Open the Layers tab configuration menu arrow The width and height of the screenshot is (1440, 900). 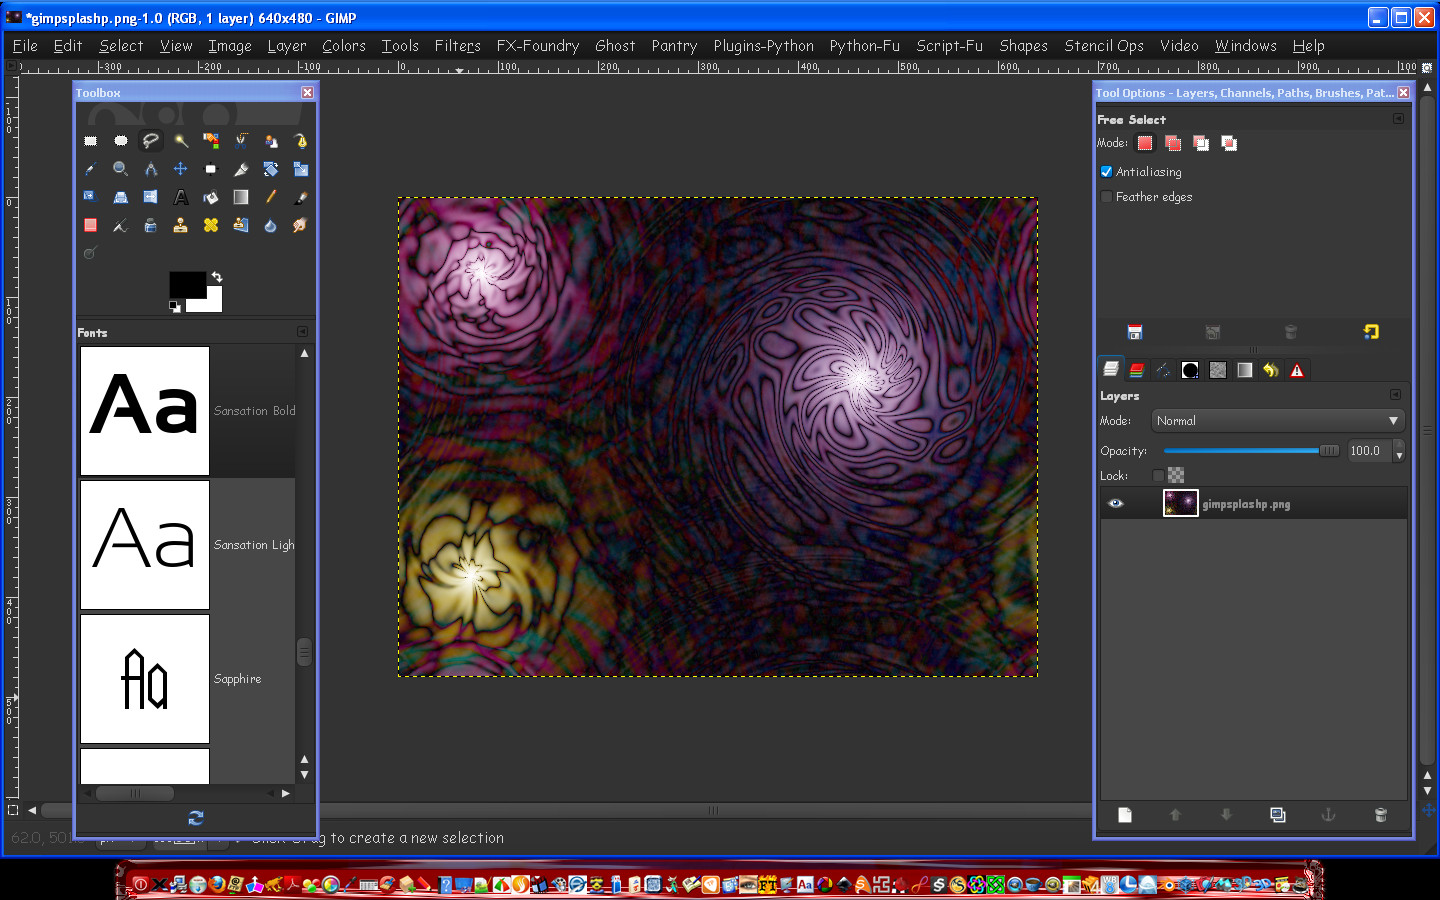point(1395,395)
